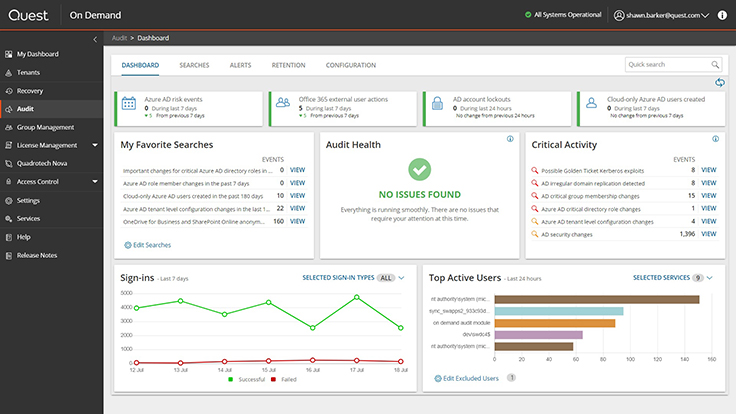Click the Azure AD risk events calendar icon
Screen dimensions: 736x414
coord(129,103)
